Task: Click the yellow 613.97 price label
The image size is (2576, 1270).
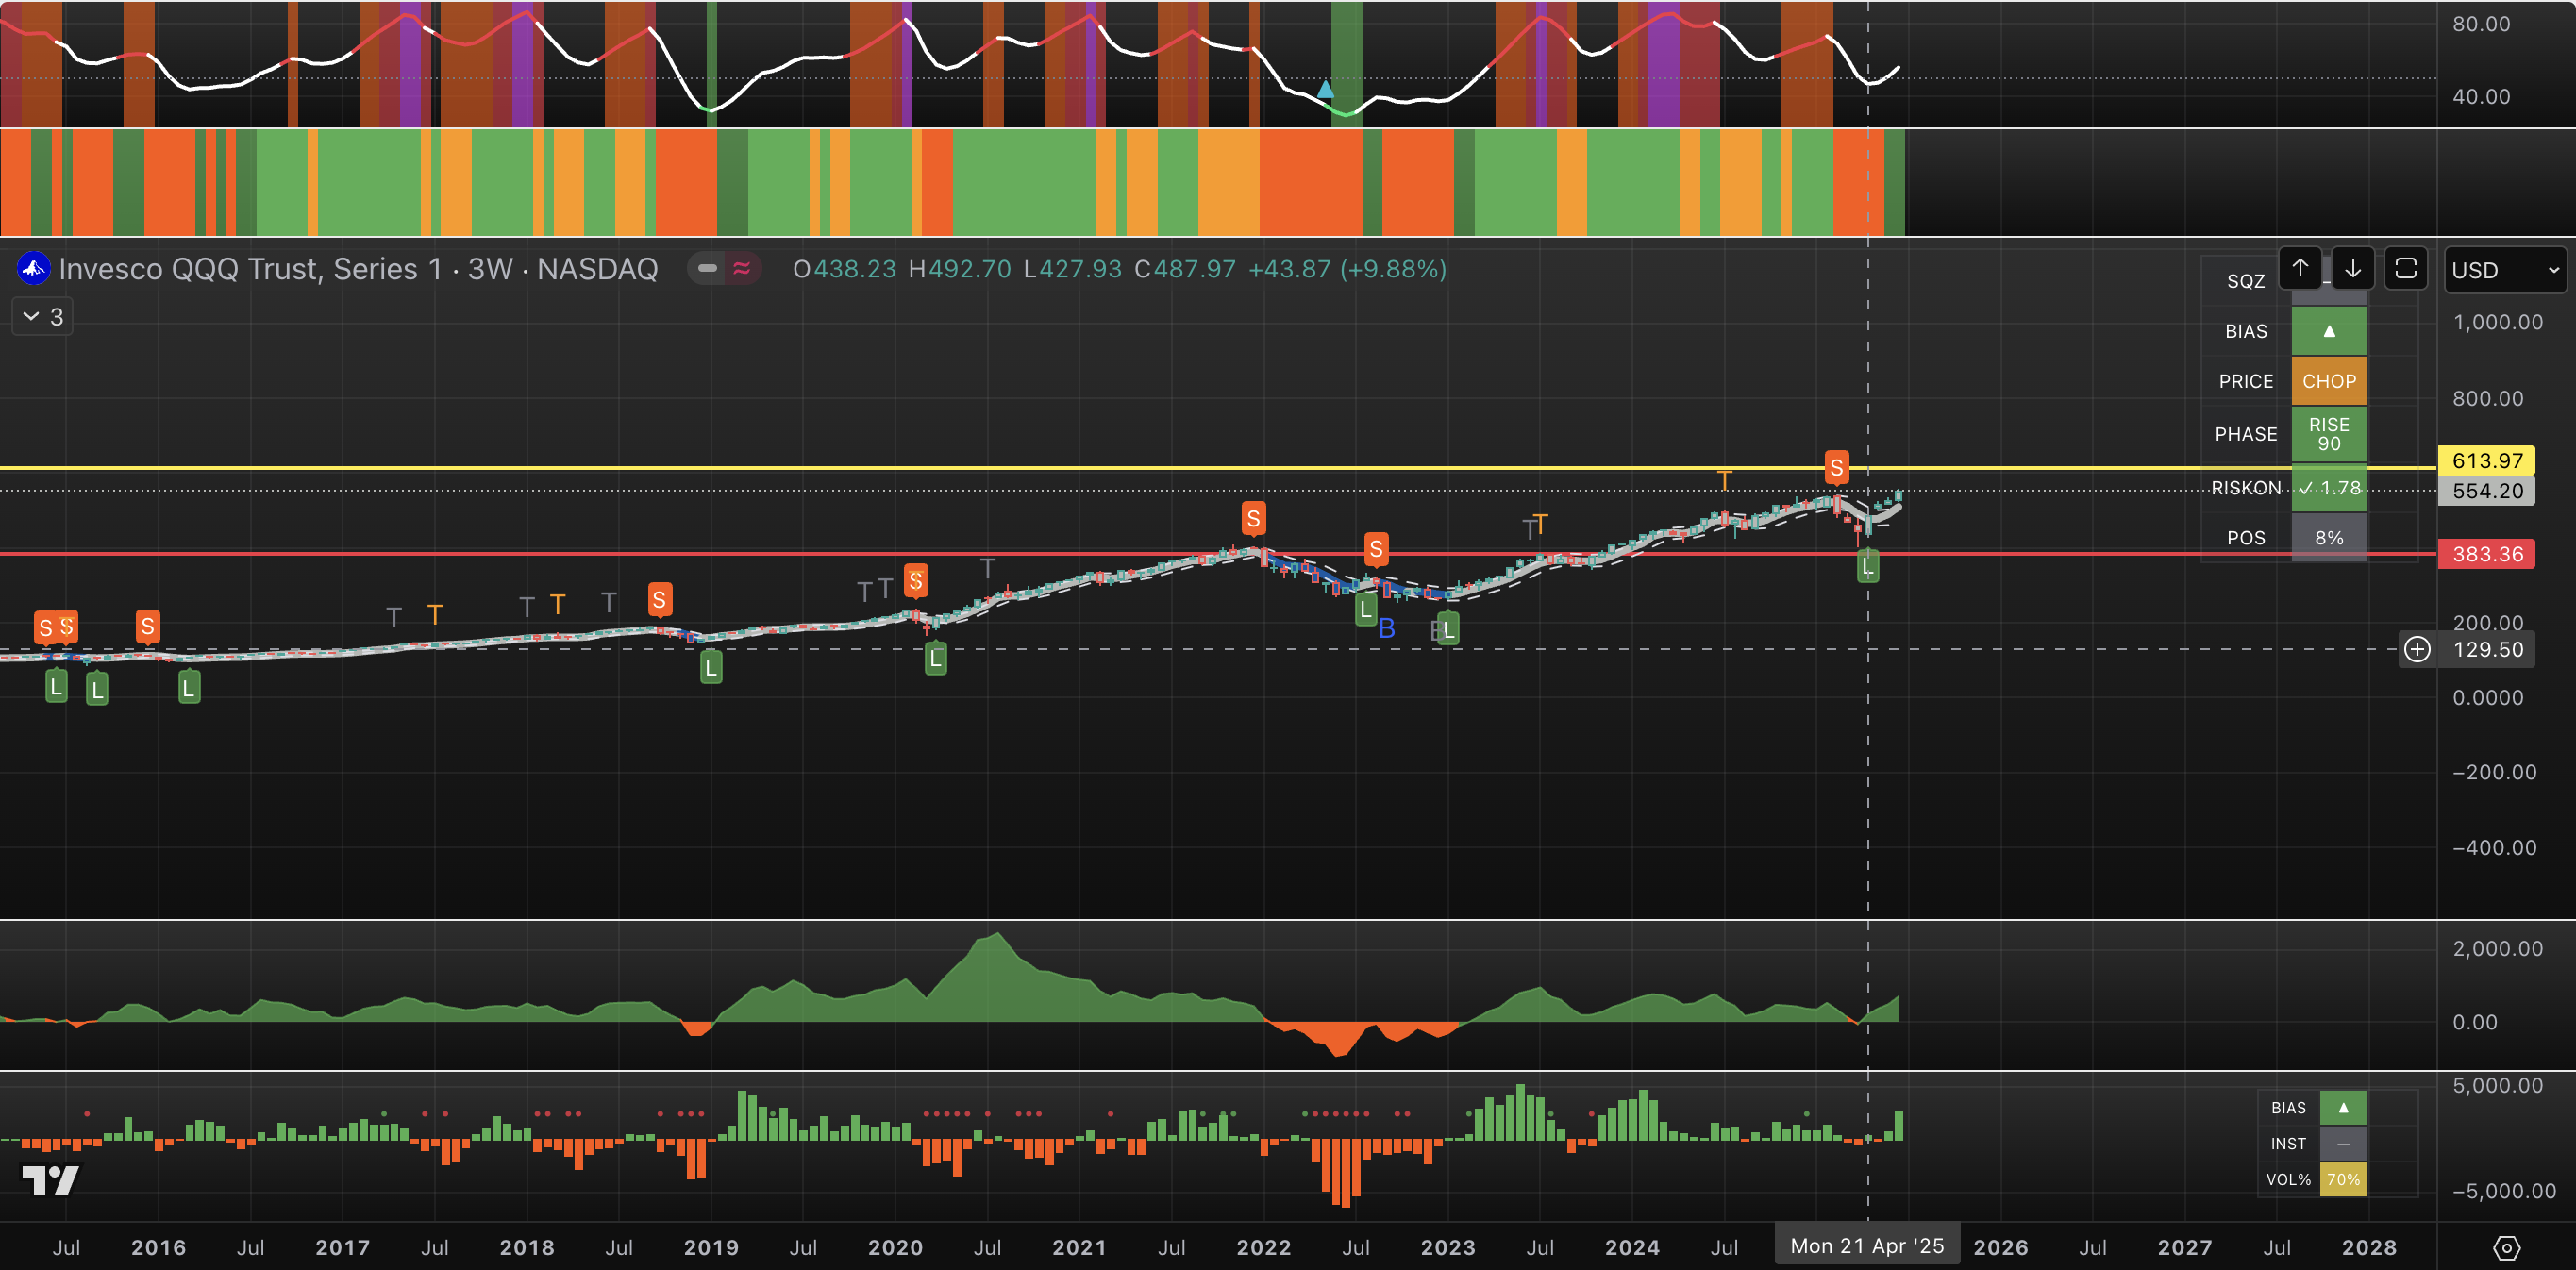Action: pos(2486,461)
